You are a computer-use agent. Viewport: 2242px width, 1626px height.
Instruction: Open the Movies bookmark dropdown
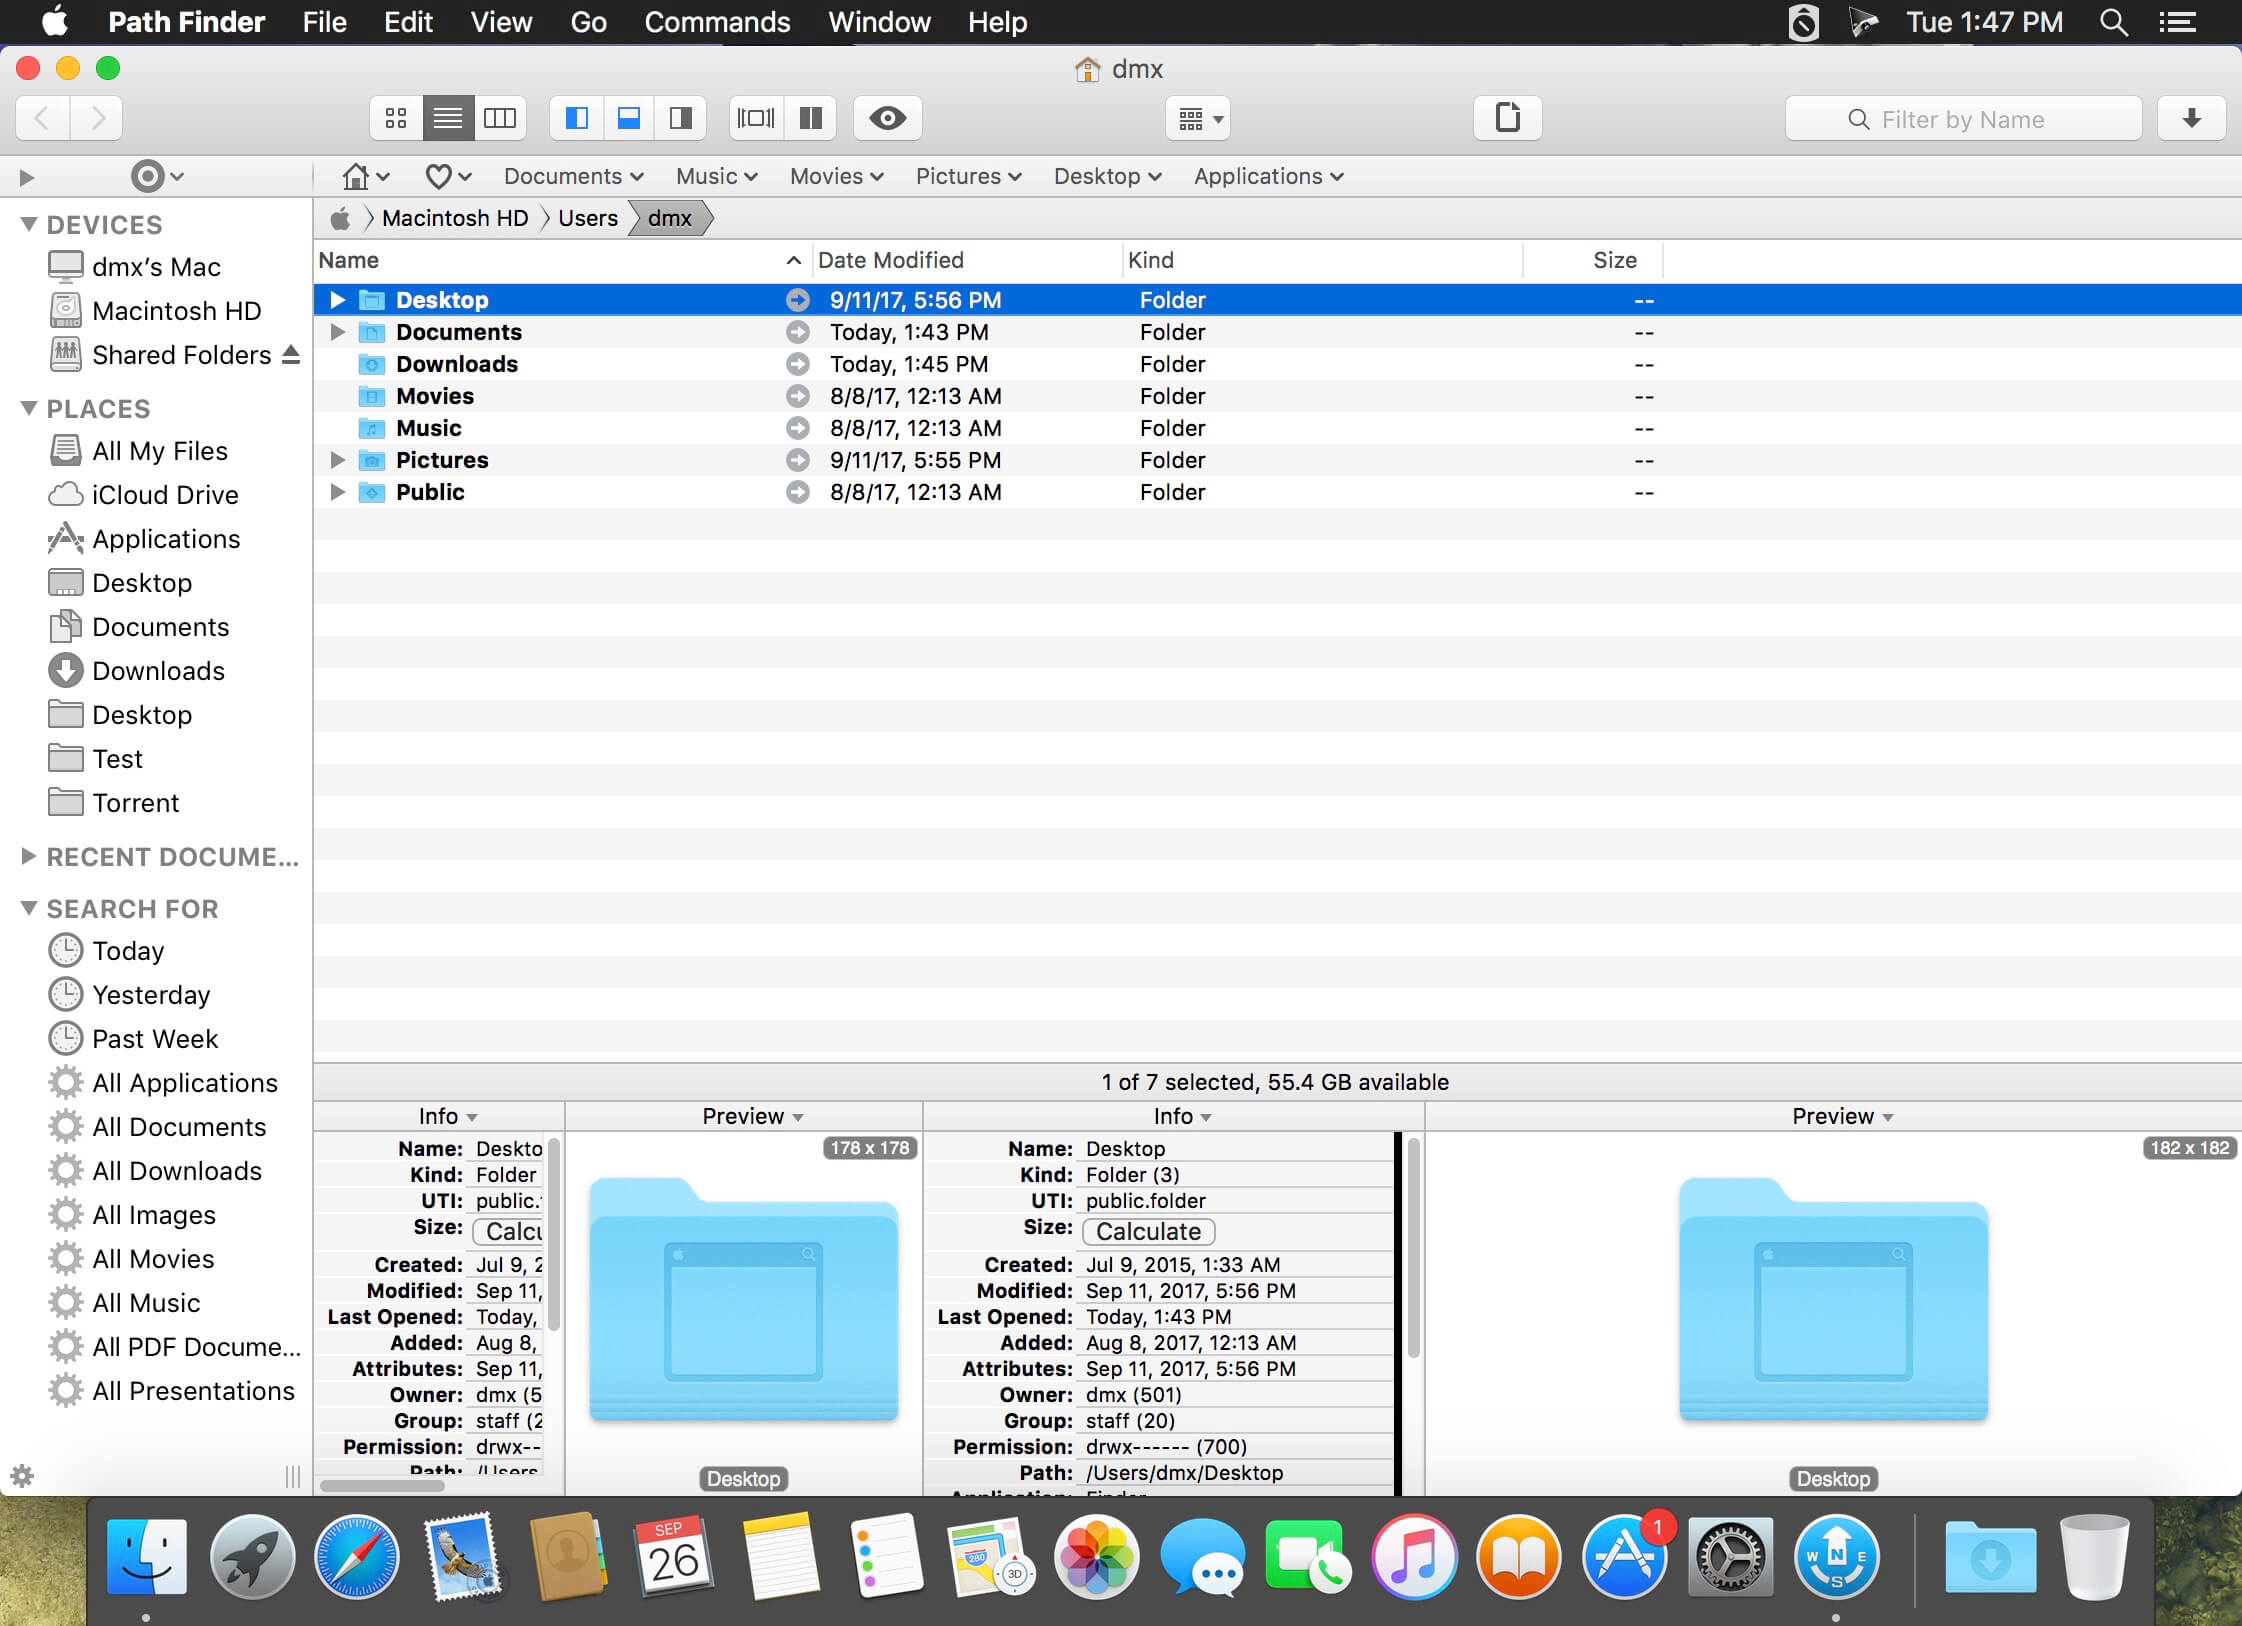point(836,177)
